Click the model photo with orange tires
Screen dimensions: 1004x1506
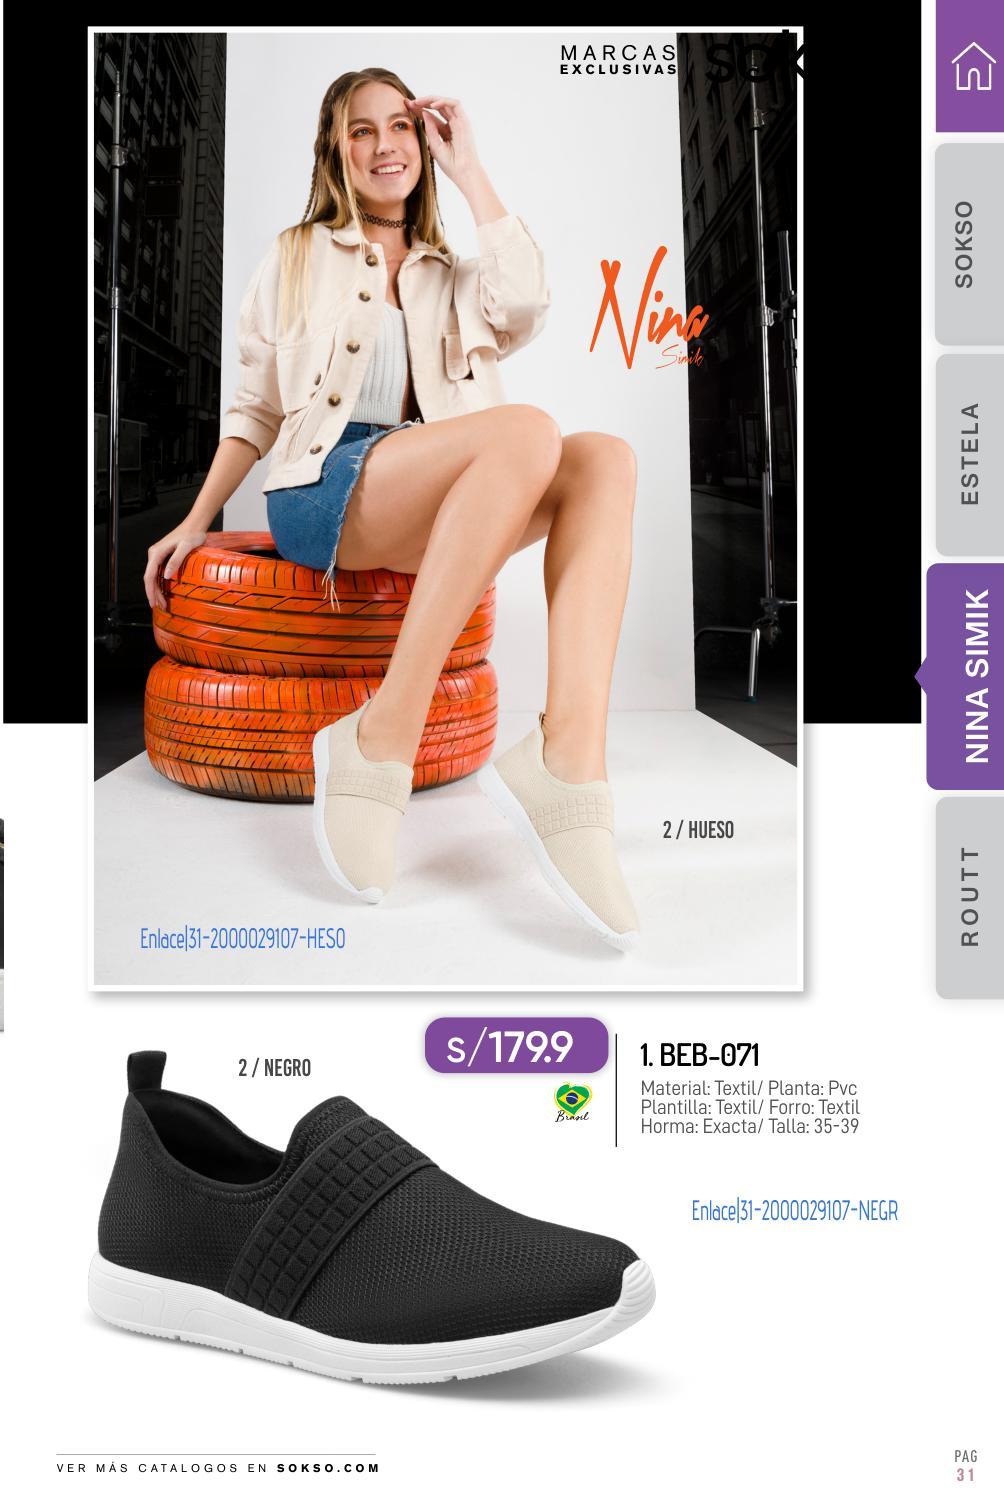pos(445,509)
